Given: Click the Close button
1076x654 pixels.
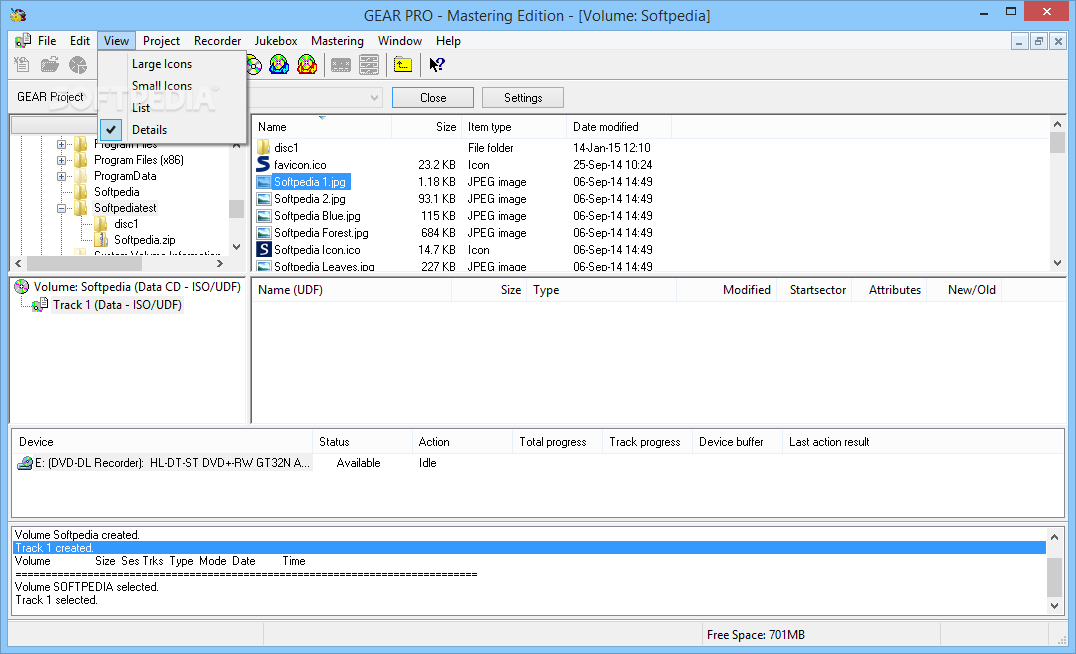Looking at the screenshot, I should pyautogui.click(x=433, y=97).
